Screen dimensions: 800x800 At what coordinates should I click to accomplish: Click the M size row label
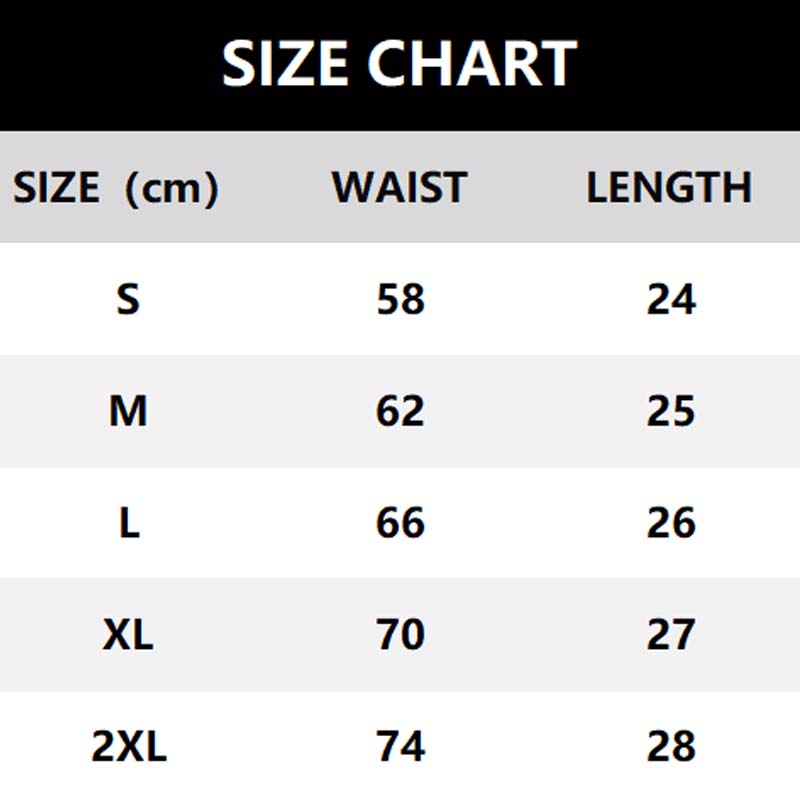click(x=128, y=411)
